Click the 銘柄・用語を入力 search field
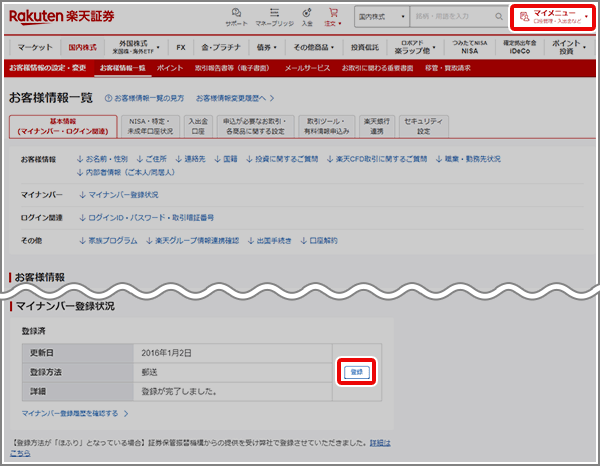Screen dimensions: 600x466 (452, 16)
